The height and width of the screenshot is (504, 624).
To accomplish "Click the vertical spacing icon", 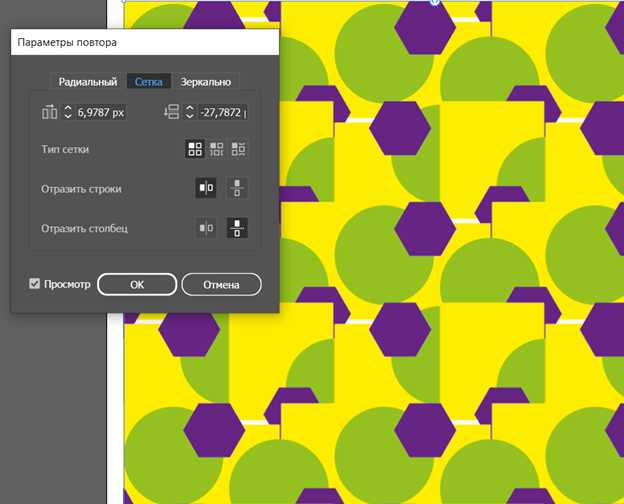I will 172,112.
